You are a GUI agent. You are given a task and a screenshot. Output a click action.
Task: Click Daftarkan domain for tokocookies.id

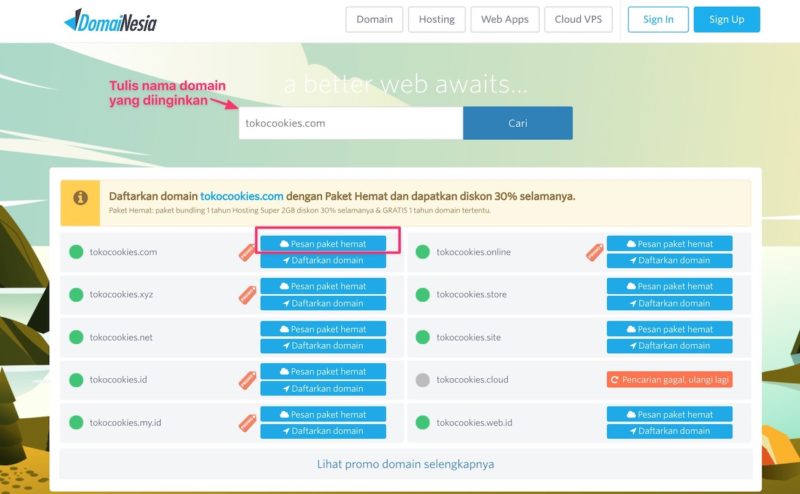point(323,388)
